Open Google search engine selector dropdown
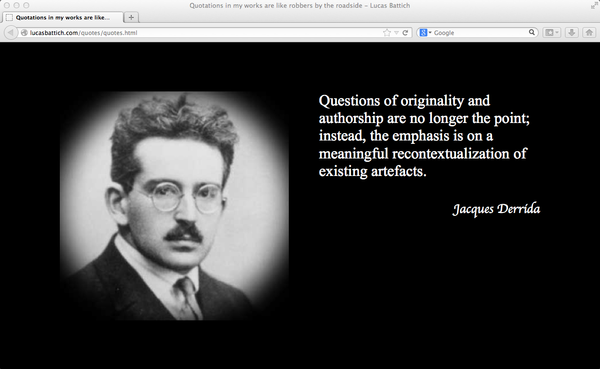600x369 pixels. click(425, 33)
